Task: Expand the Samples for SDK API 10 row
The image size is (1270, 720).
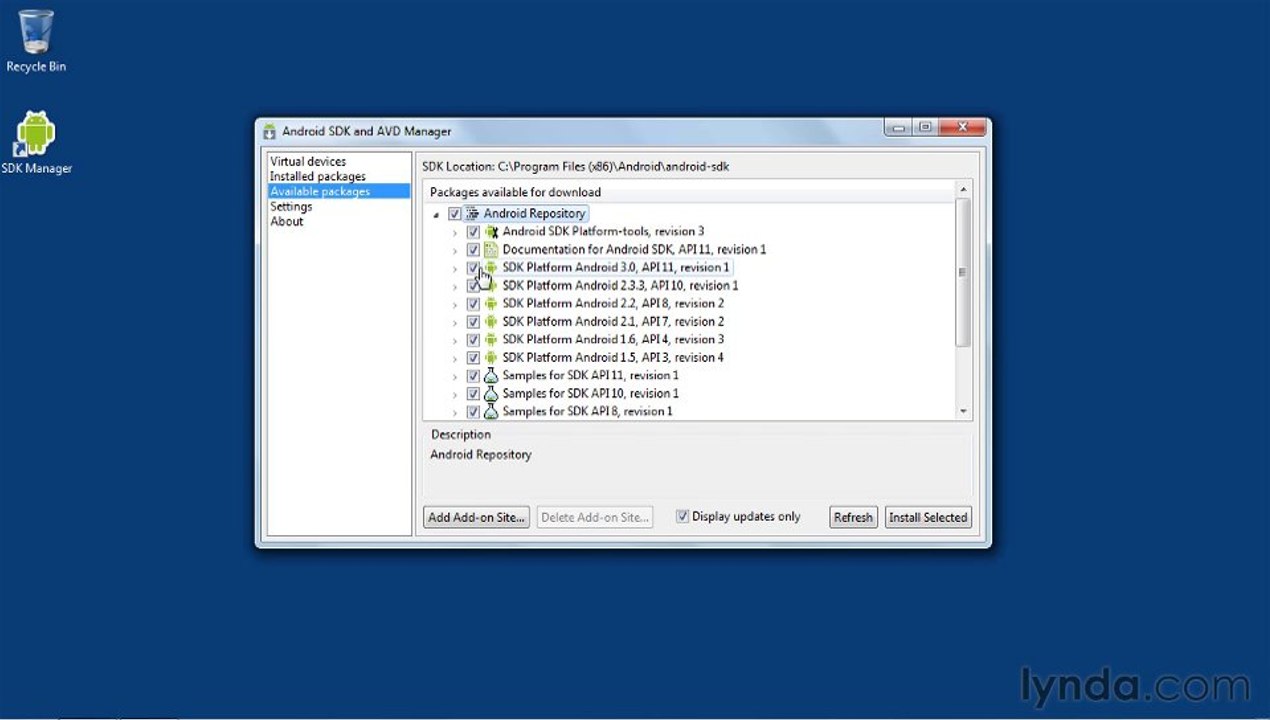Action: pyautogui.click(x=455, y=395)
